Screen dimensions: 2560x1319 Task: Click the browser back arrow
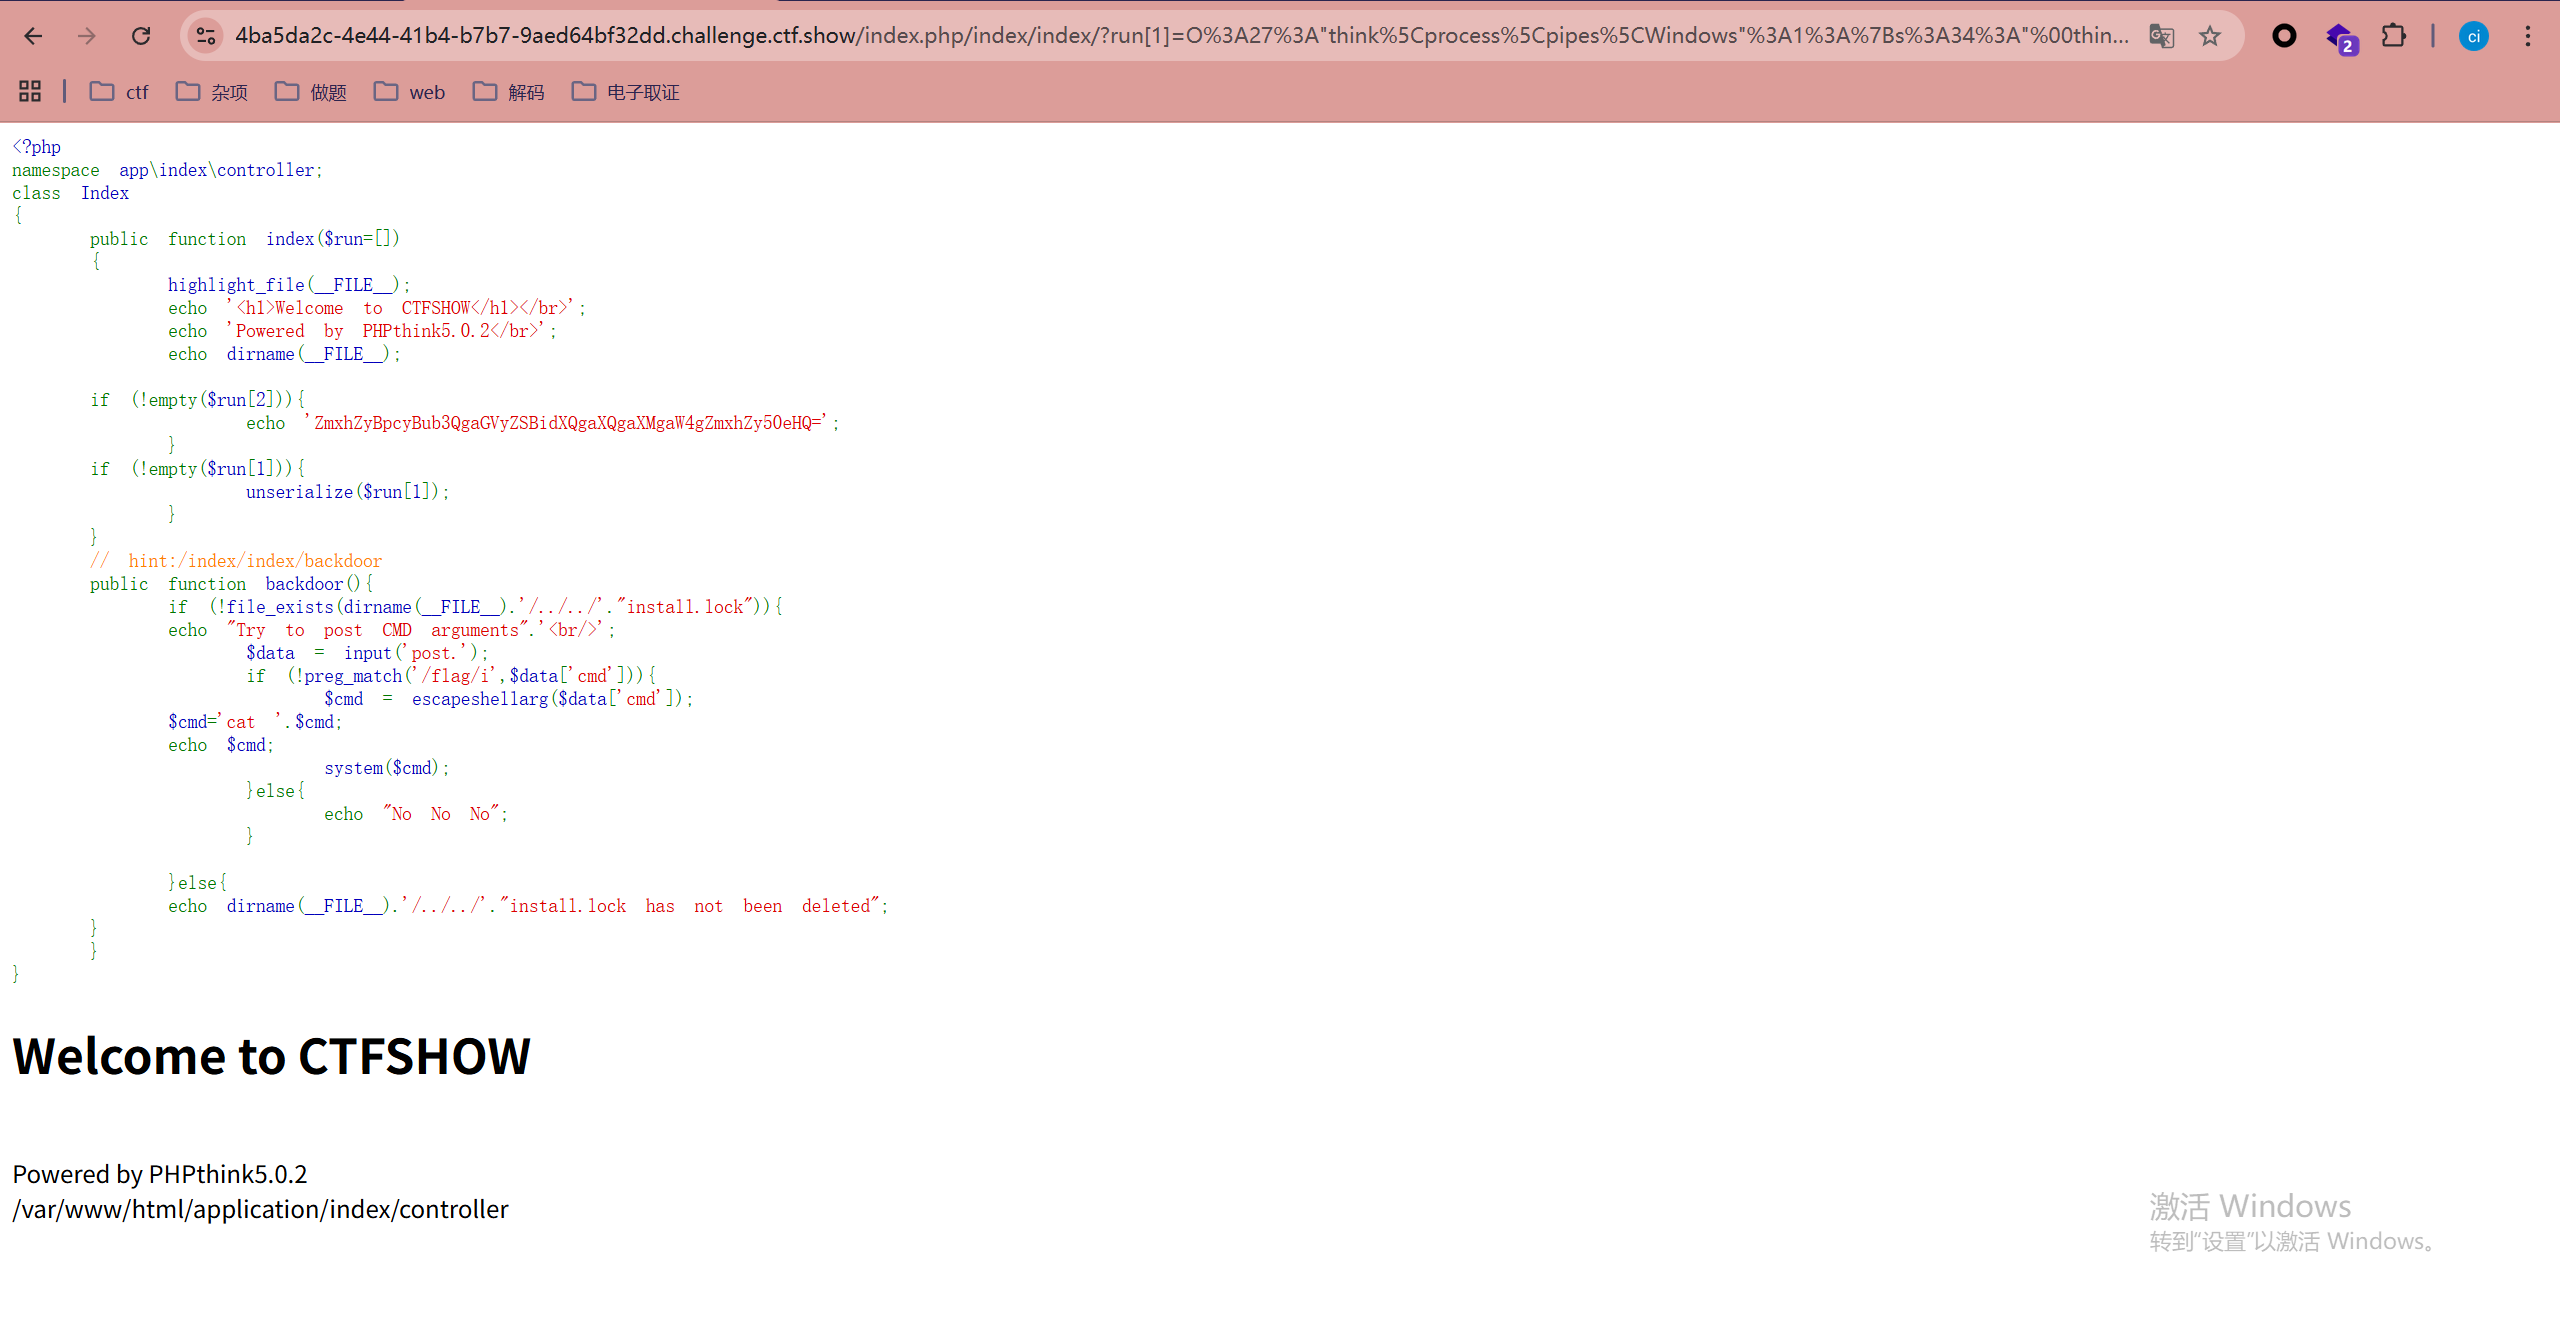[x=33, y=36]
